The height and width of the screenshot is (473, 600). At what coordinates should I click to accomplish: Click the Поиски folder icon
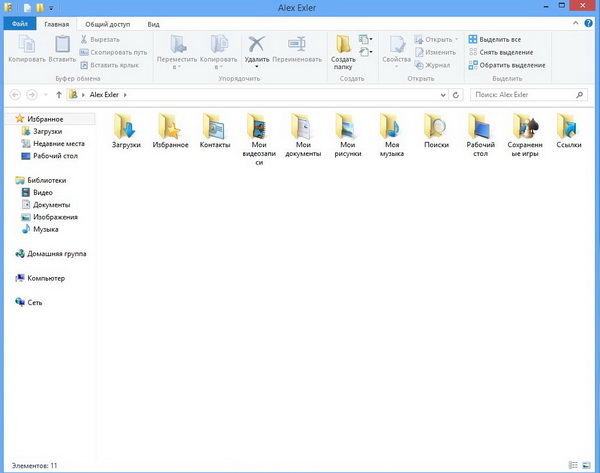click(436, 126)
